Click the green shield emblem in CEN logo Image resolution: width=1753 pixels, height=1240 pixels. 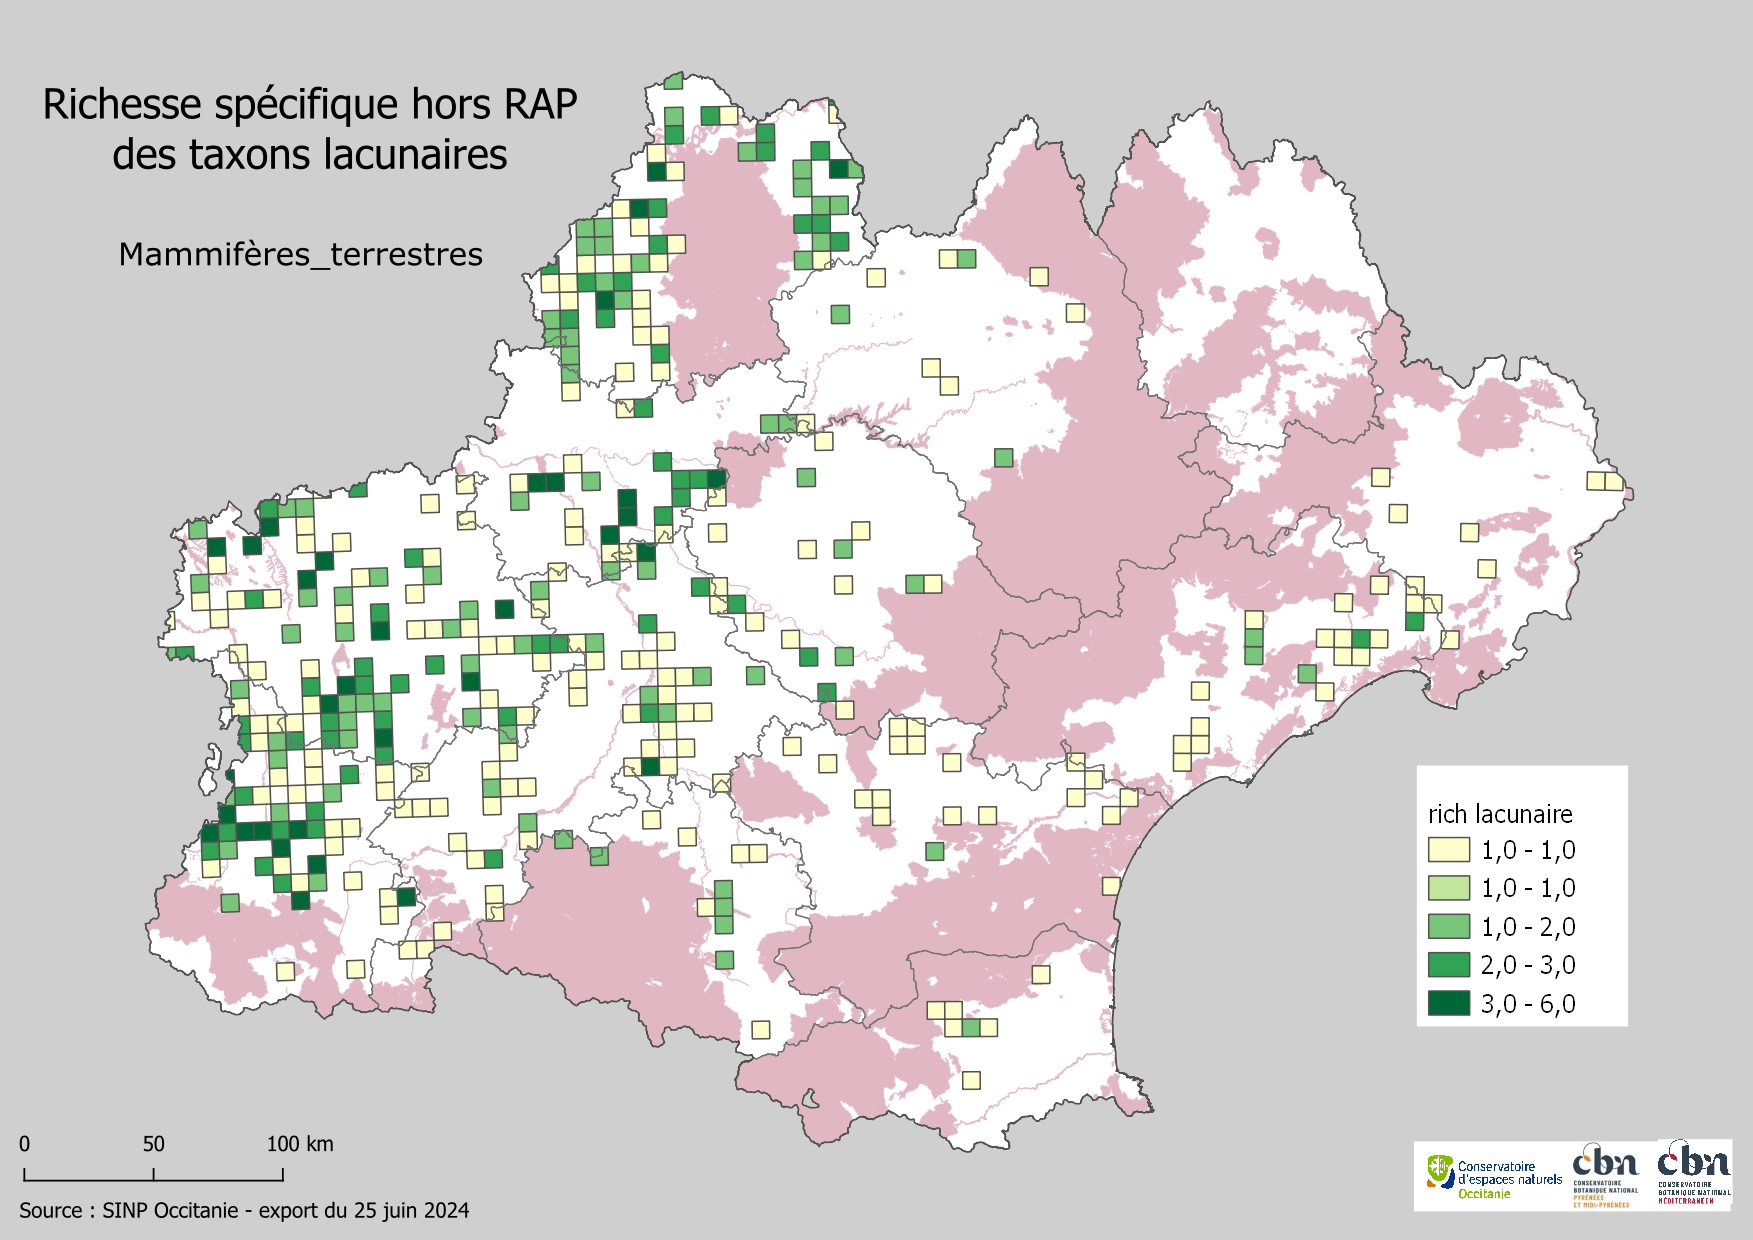[x=1440, y=1171]
